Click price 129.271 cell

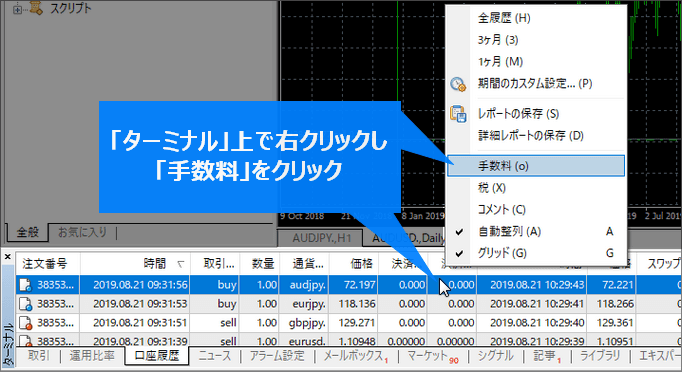coord(357,323)
